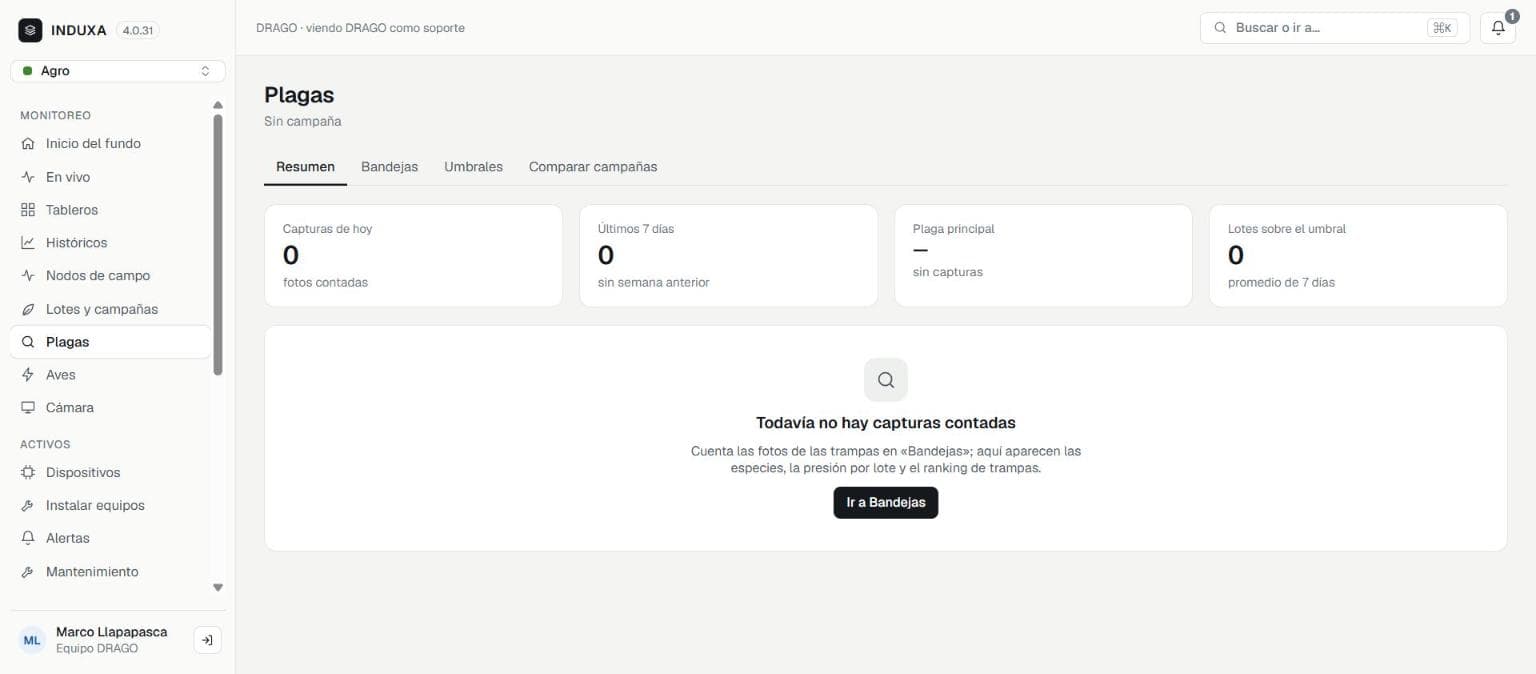Navigate to Históricos
The height and width of the screenshot is (674, 1536).
[110, 243]
